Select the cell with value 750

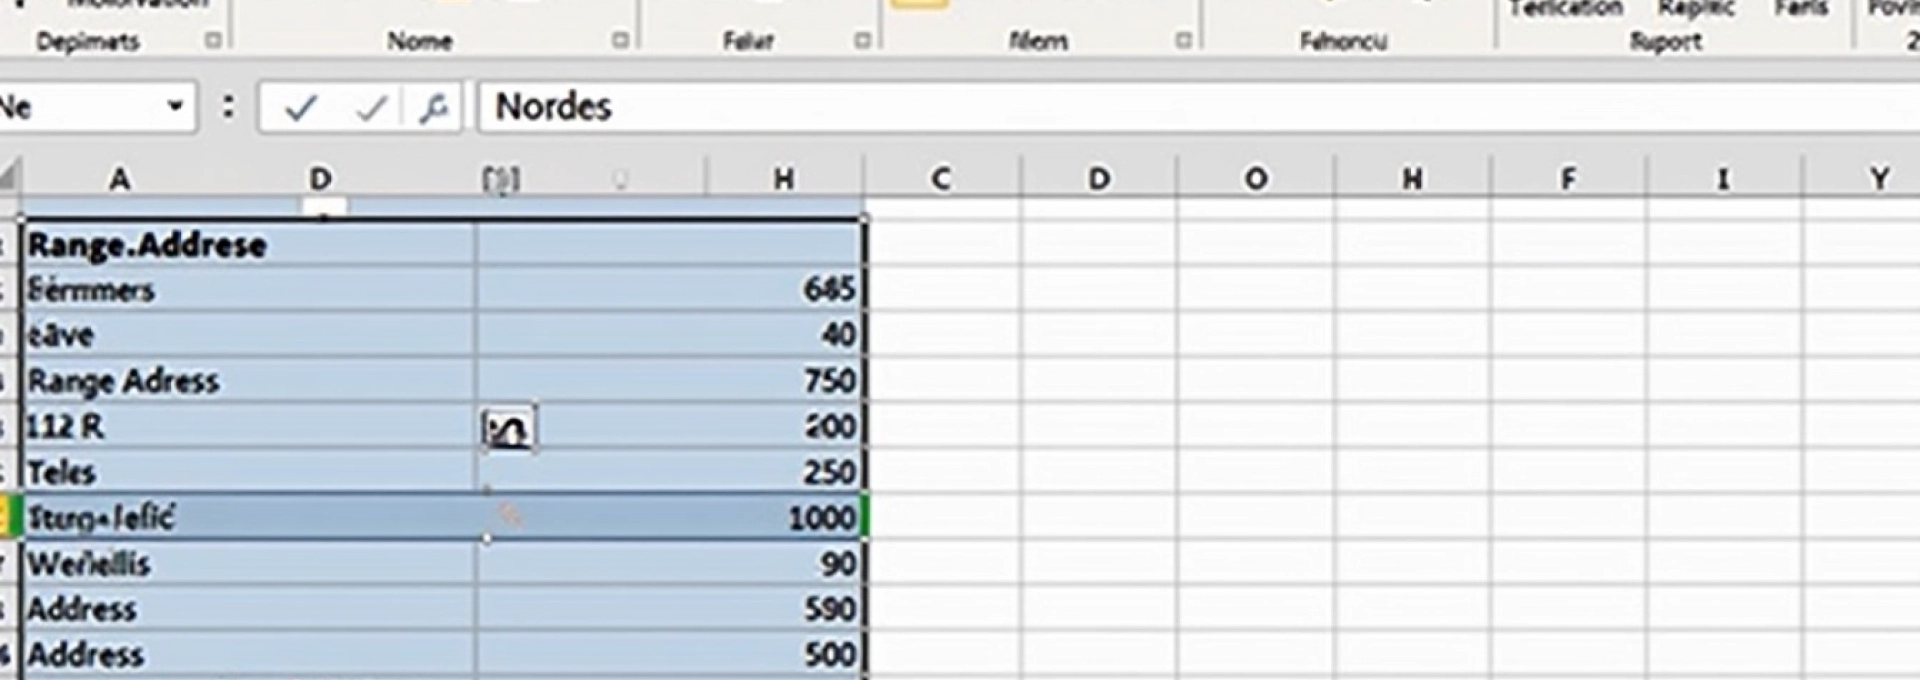(x=670, y=381)
